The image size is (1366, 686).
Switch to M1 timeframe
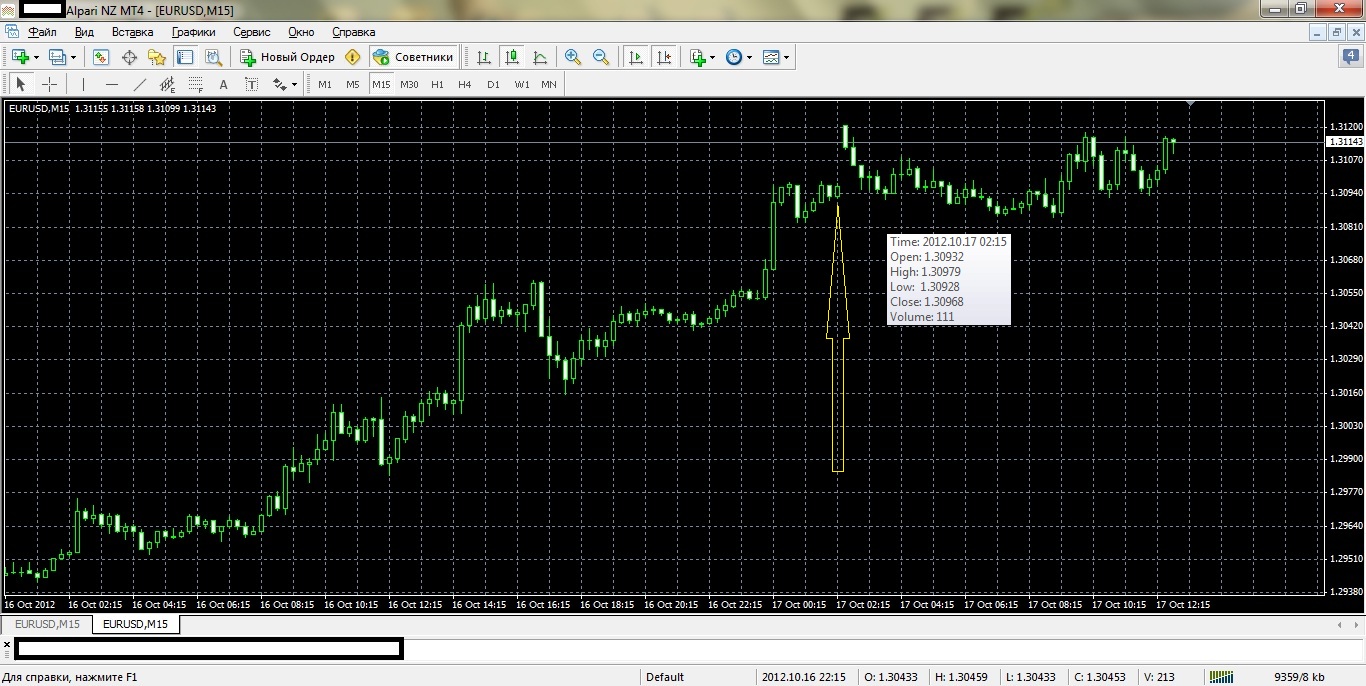click(325, 84)
